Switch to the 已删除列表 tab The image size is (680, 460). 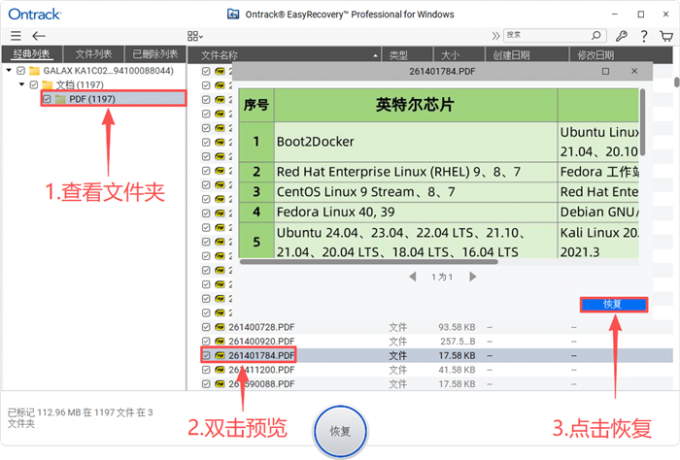155,54
